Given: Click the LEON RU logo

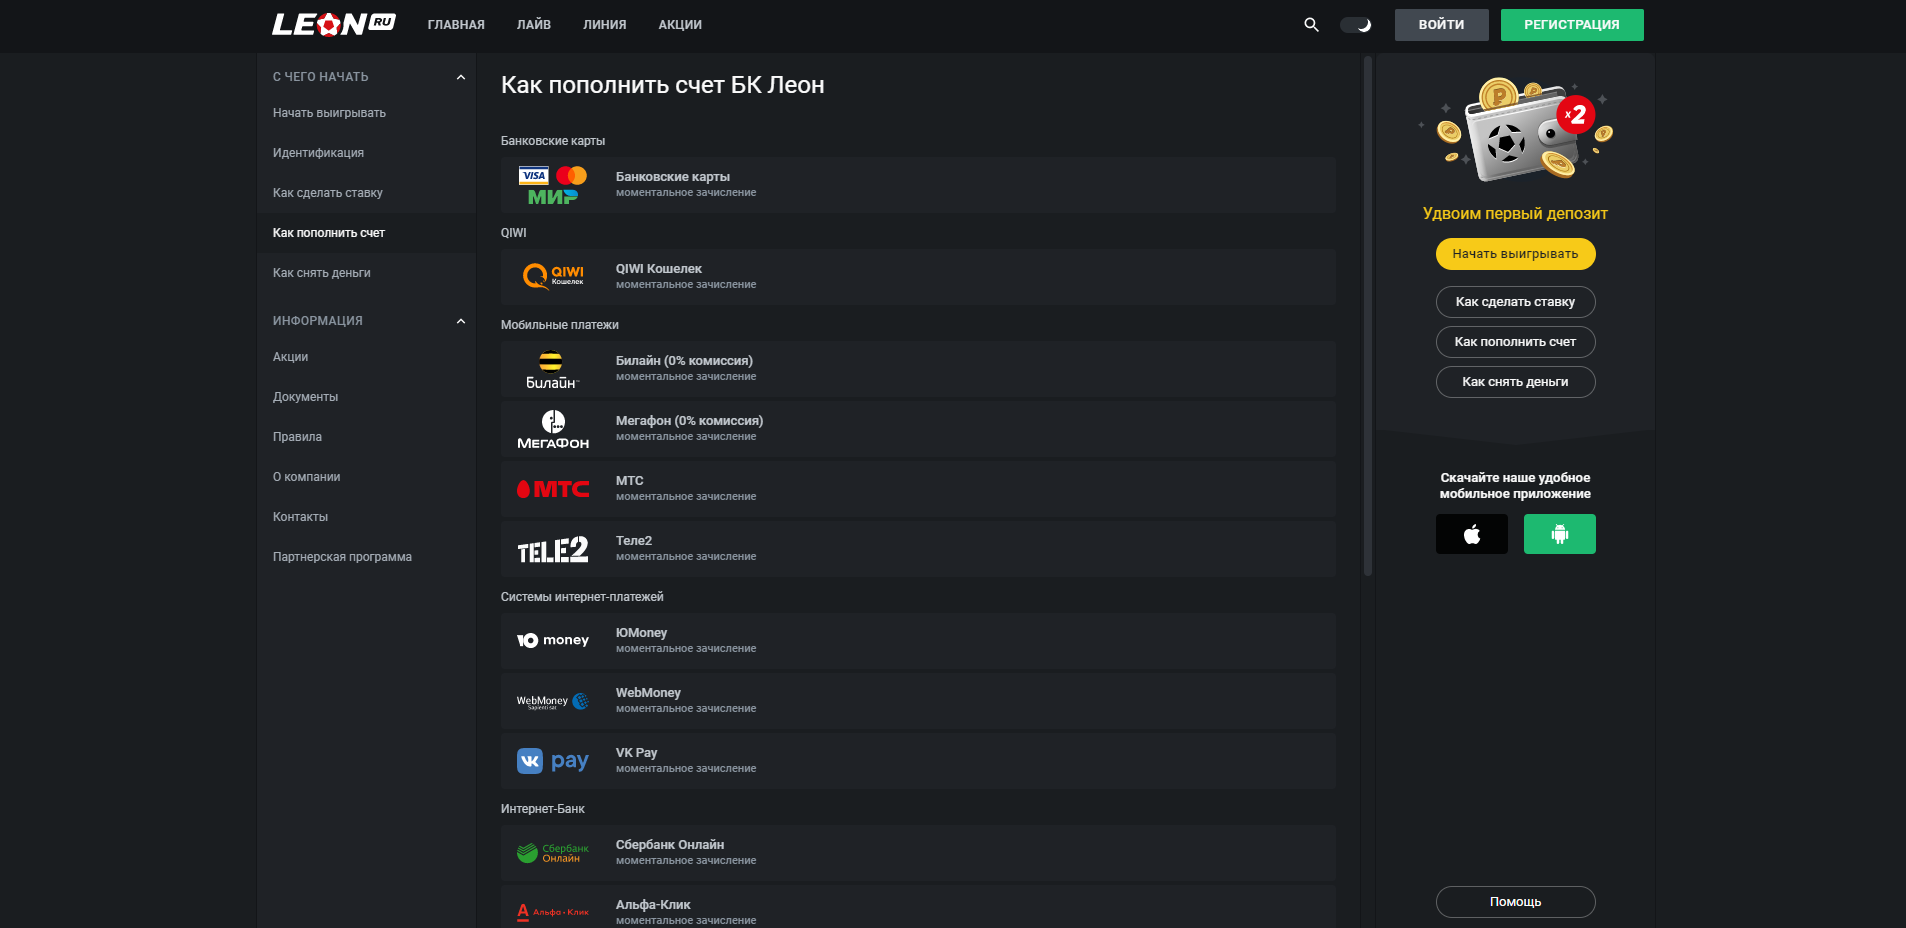Looking at the screenshot, I should tap(334, 24).
